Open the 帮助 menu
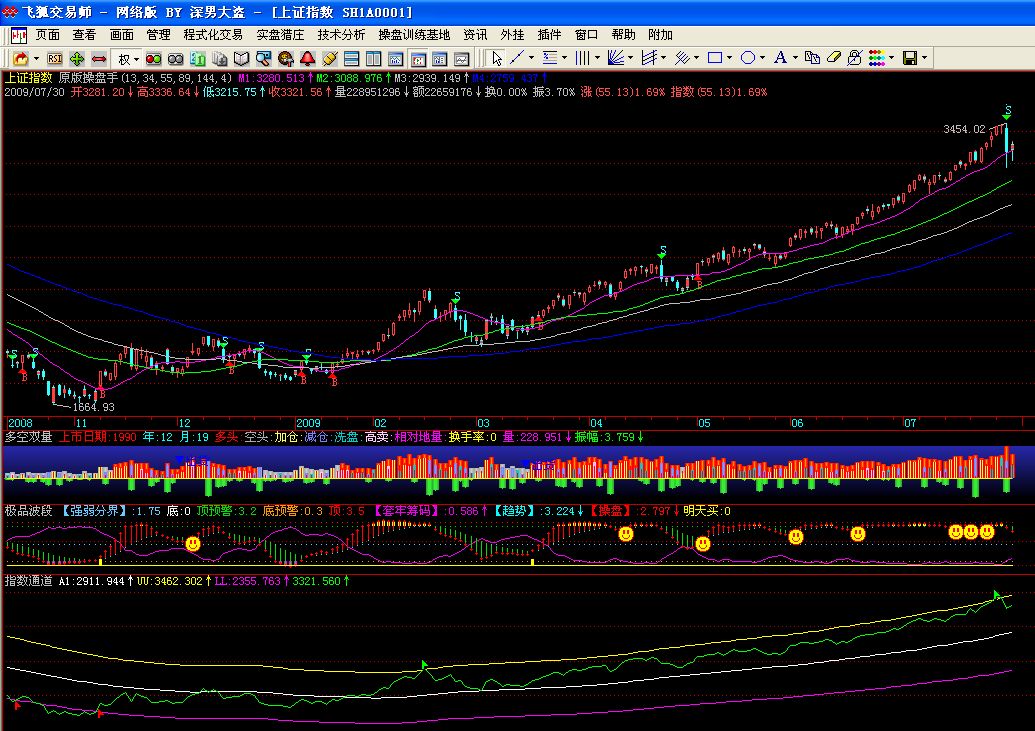Viewport: 1035px width, 731px height. click(623, 35)
